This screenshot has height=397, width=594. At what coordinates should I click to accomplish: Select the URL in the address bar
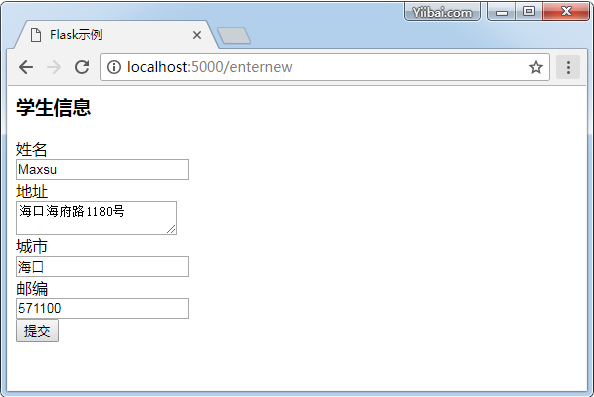(x=209, y=67)
